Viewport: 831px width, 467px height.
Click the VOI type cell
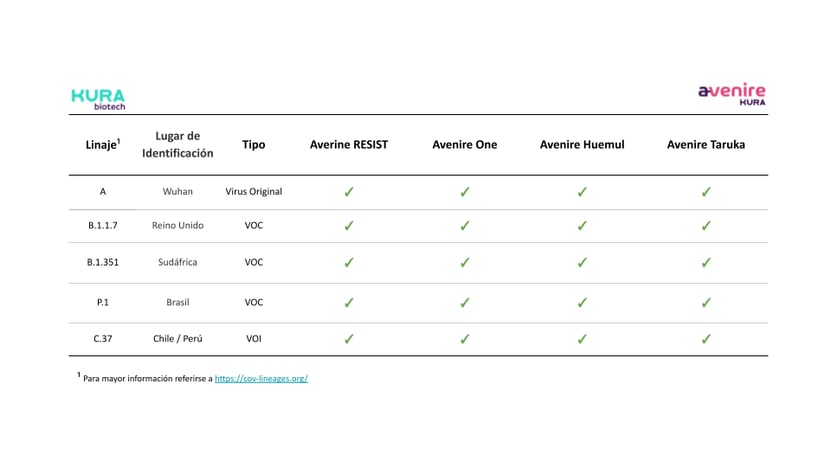pos(253,338)
